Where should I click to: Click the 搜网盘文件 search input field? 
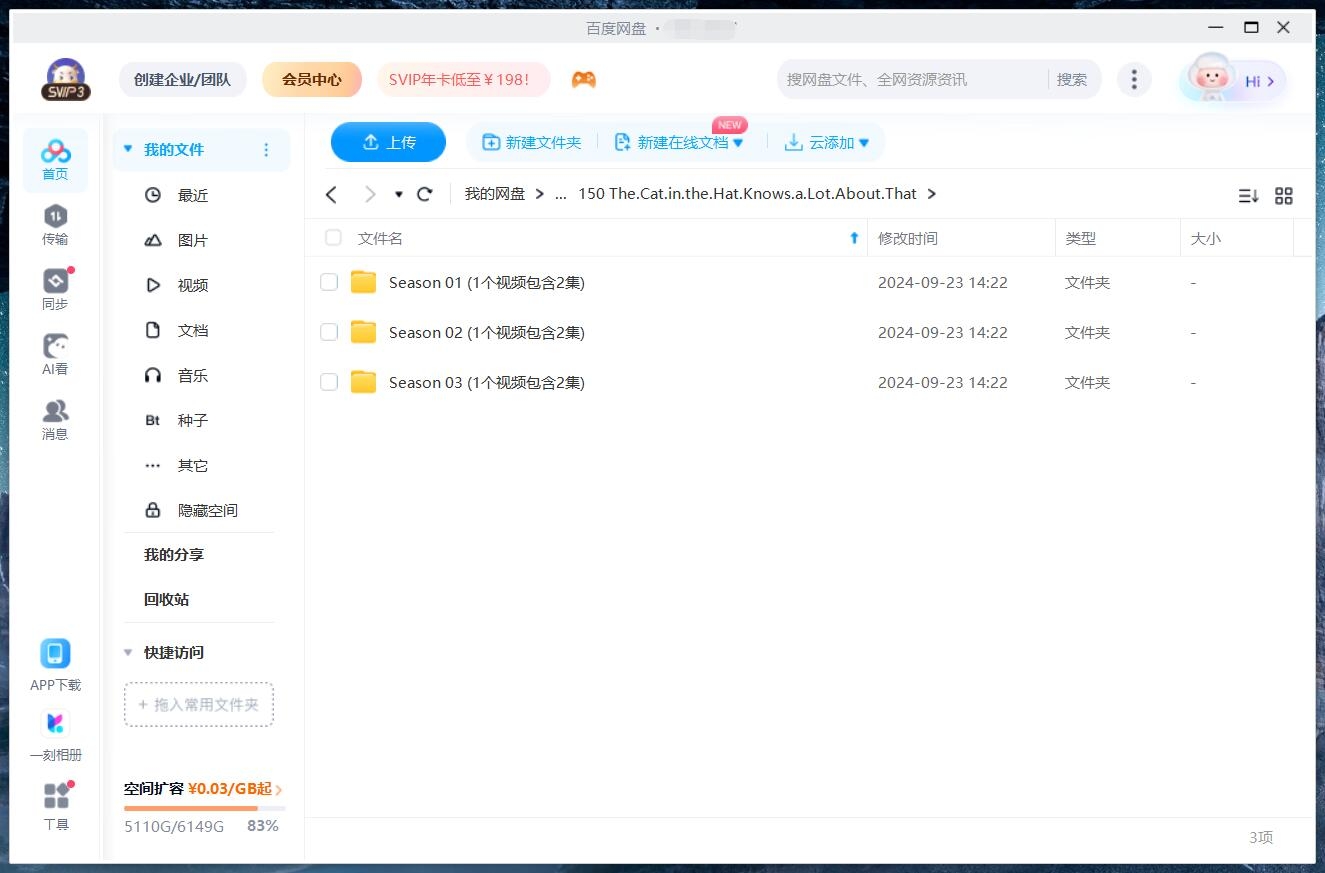click(x=910, y=79)
